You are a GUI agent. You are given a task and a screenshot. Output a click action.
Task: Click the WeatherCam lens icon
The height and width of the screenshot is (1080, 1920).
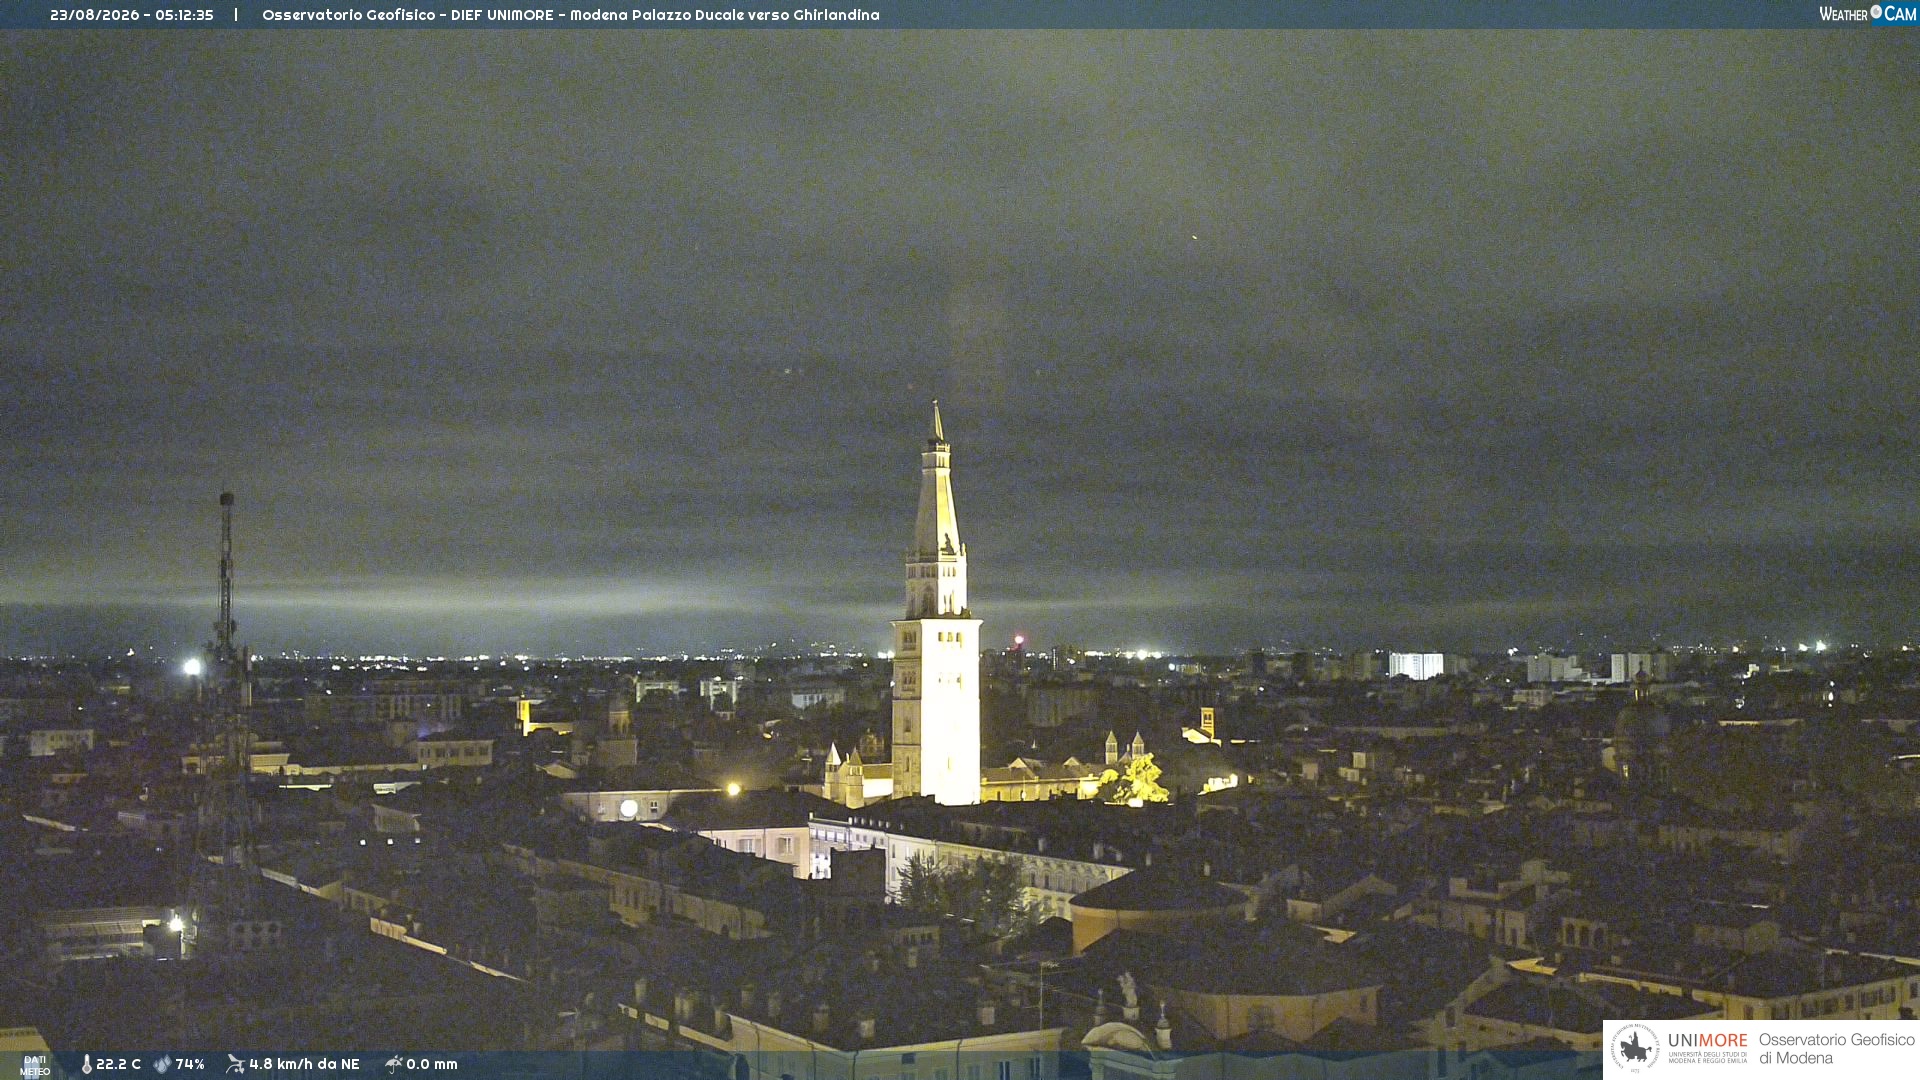1876,12
